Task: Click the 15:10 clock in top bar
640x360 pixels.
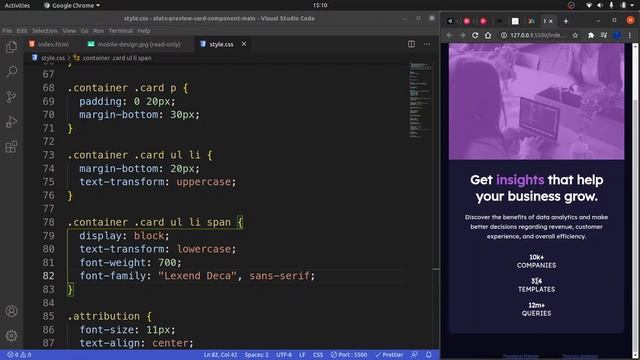Action: pos(320,5)
